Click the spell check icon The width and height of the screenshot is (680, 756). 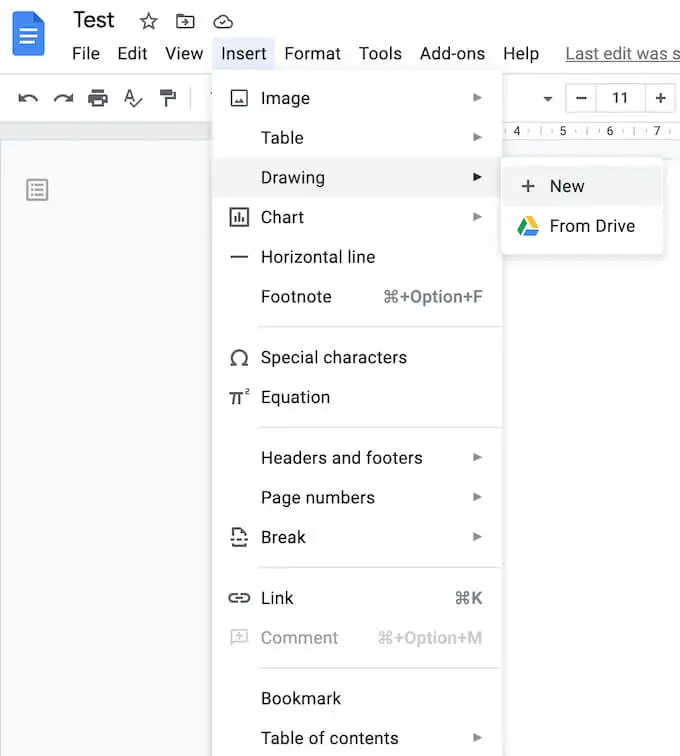133,98
